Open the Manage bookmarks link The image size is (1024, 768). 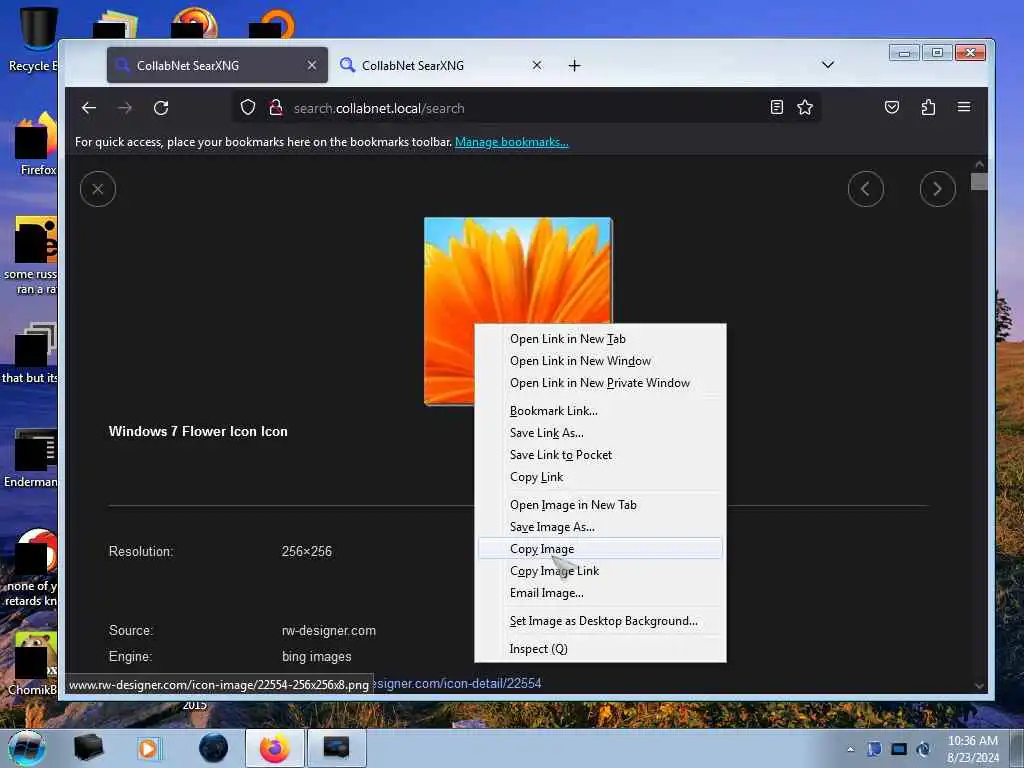coord(511,142)
